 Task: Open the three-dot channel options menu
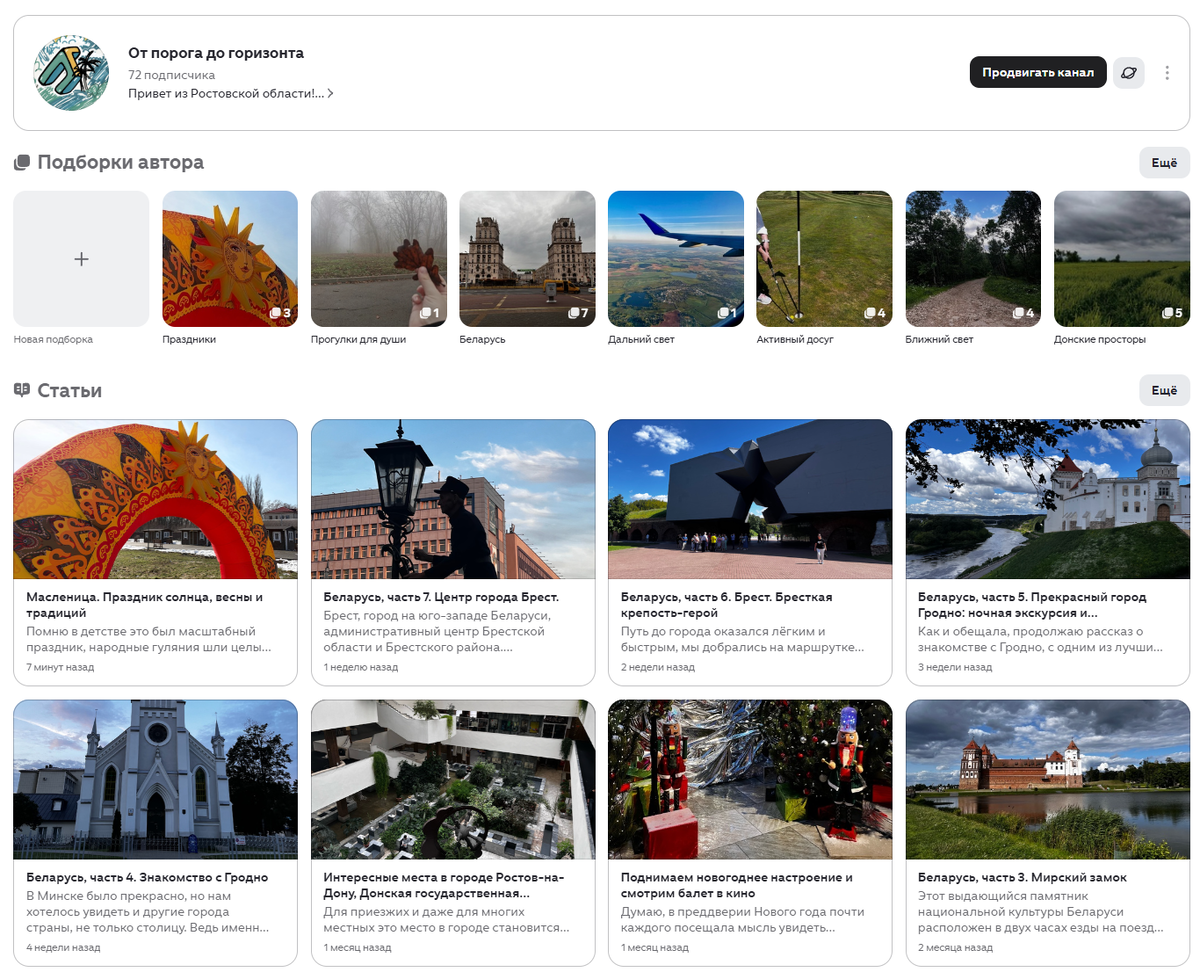[1167, 73]
